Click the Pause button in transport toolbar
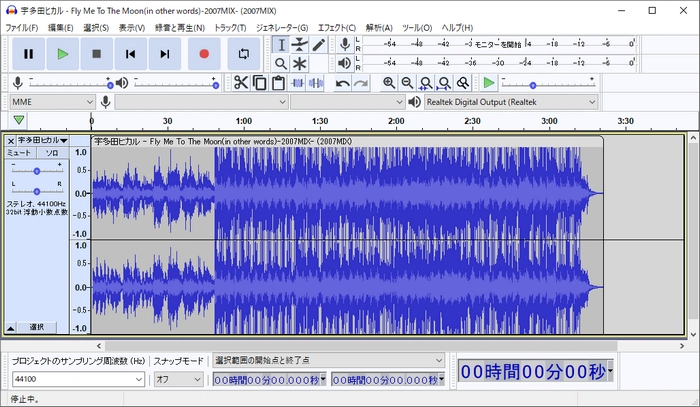The width and height of the screenshot is (700, 407). (28, 54)
